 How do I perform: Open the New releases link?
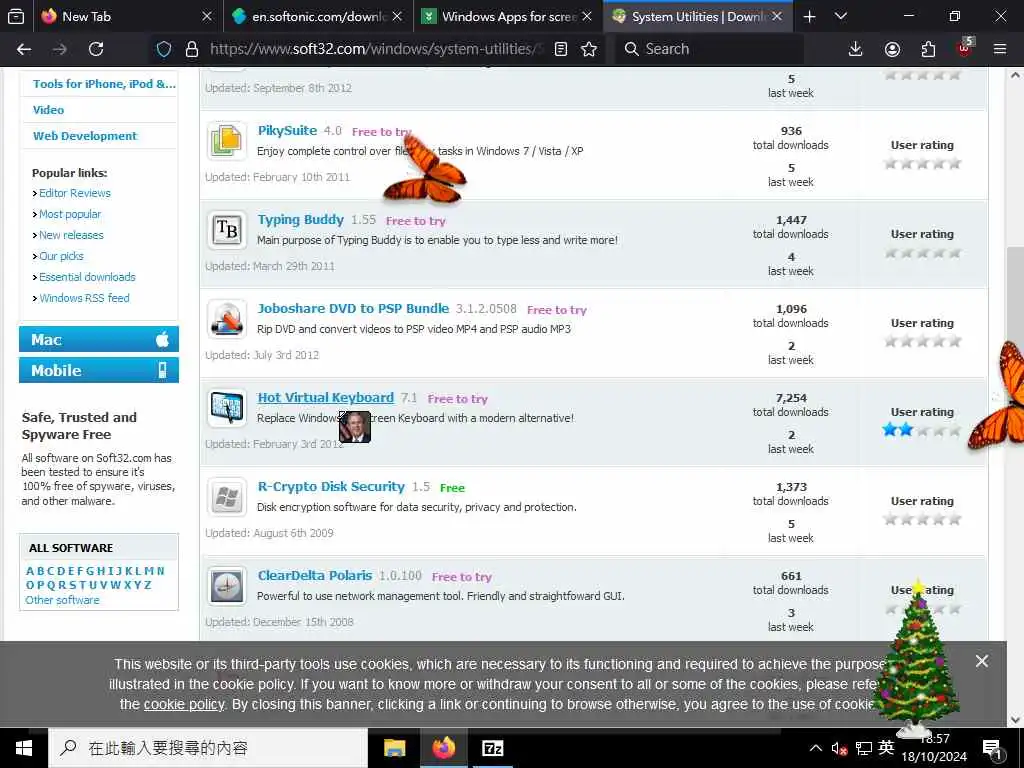71,235
